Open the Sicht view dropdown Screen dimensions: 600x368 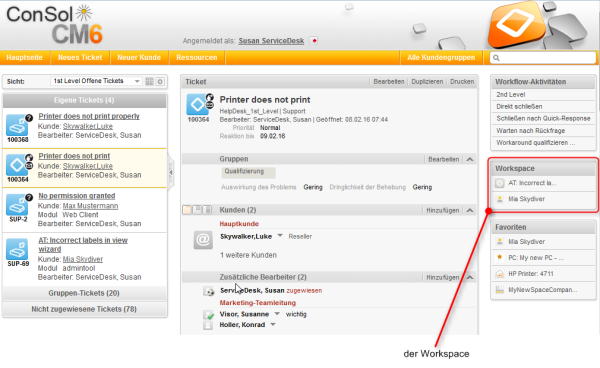pyautogui.click(x=96, y=81)
